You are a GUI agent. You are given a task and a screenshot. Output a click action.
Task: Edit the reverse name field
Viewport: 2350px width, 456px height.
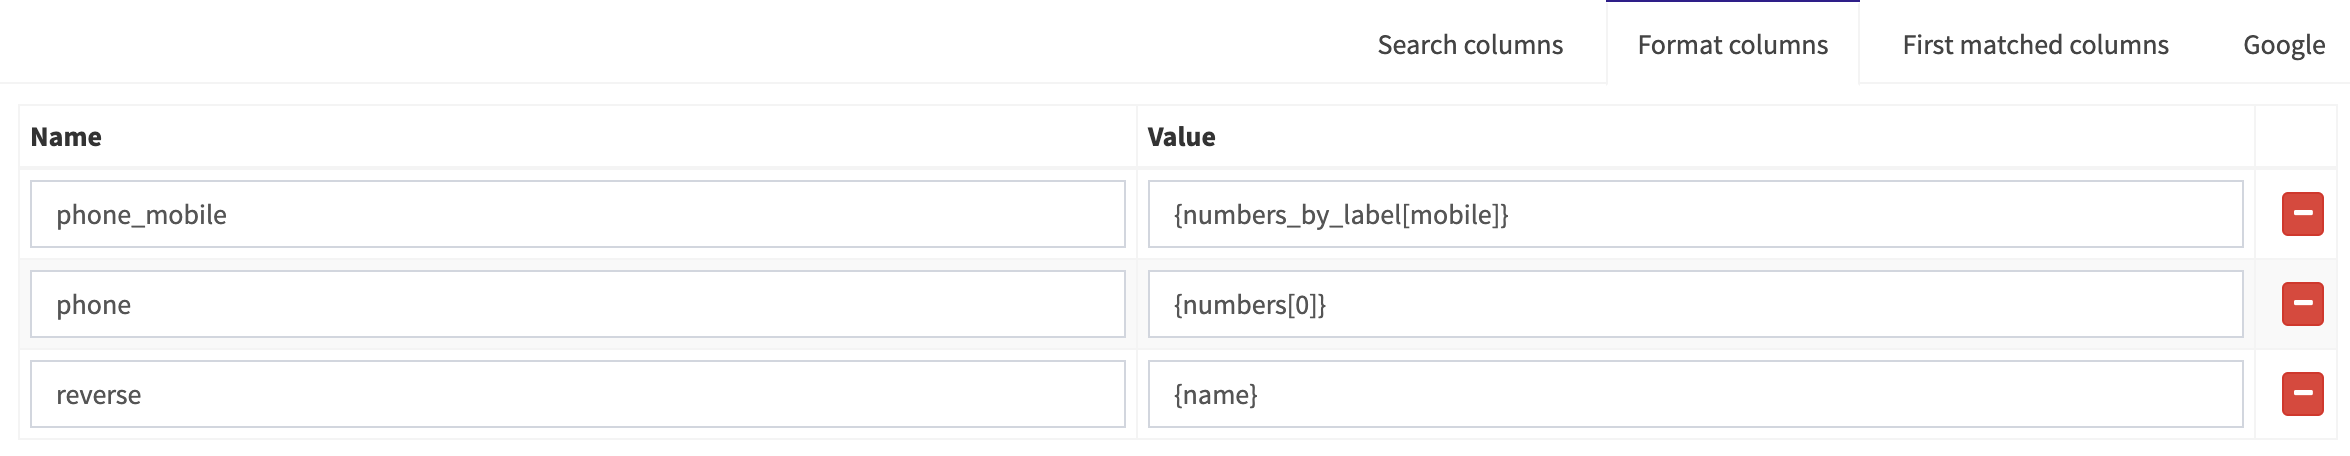coord(578,394)
